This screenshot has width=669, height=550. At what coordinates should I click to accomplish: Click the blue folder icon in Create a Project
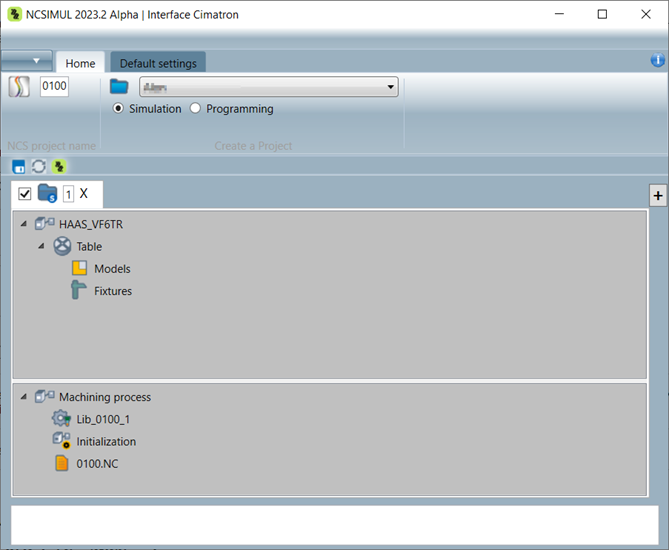119,87
